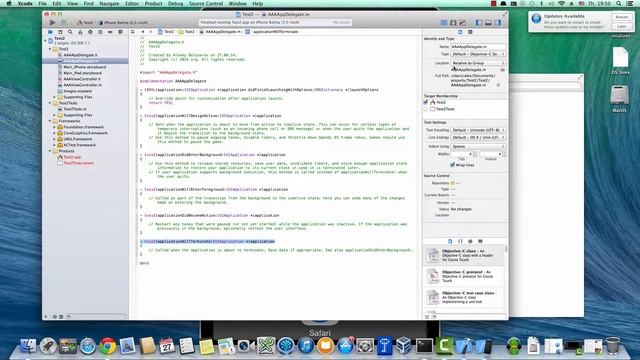640x360 pixels.
Task: Open Trash in the Dock
Action: [612, 345]
